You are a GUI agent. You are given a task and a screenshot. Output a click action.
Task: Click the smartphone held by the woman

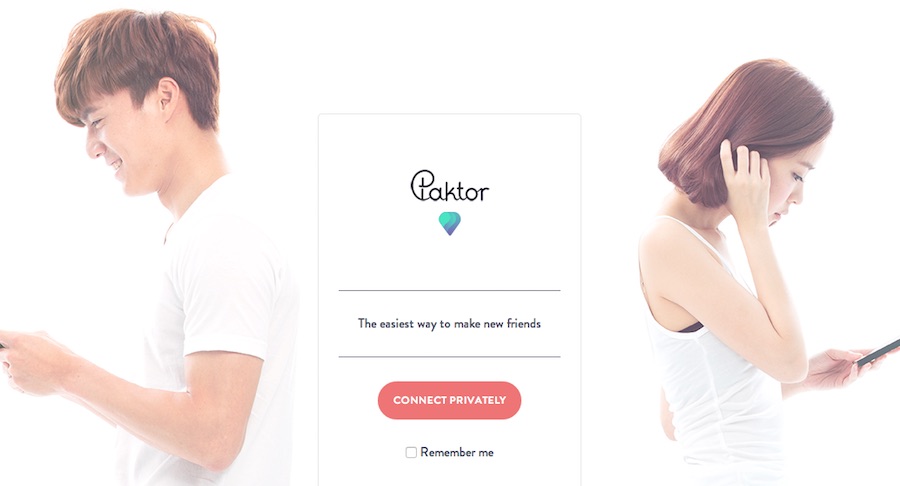click(x=878, y=351)
